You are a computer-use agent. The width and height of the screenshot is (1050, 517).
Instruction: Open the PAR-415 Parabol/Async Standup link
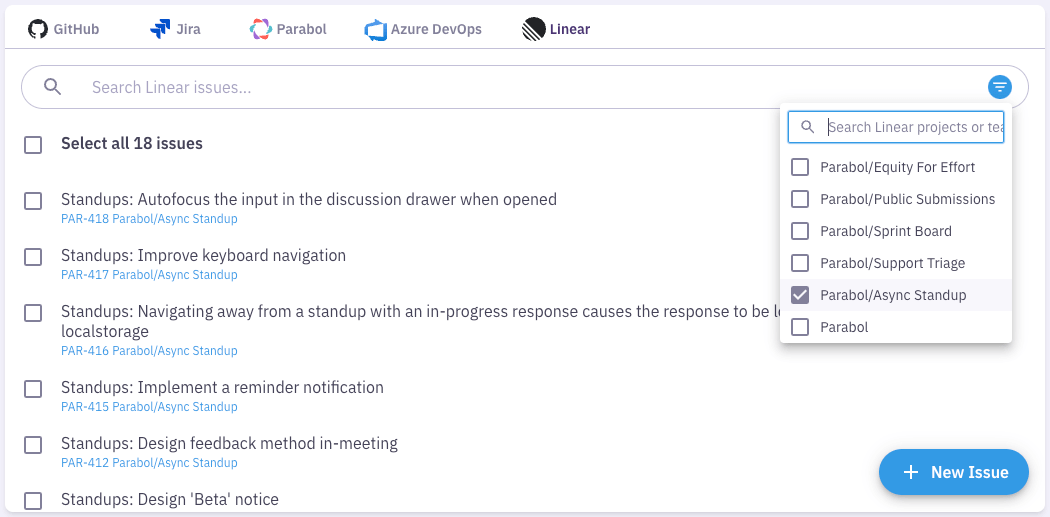(149, 407)
